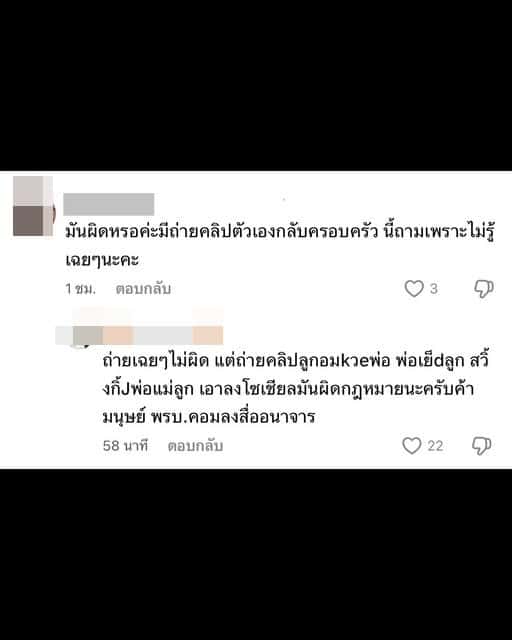Image resolution: width=512 pixels, height=640 pixels.
Task: Select the reply line starting ถ่ายเฉยๆไม่ผิด
Action: [x=295, y=360]
